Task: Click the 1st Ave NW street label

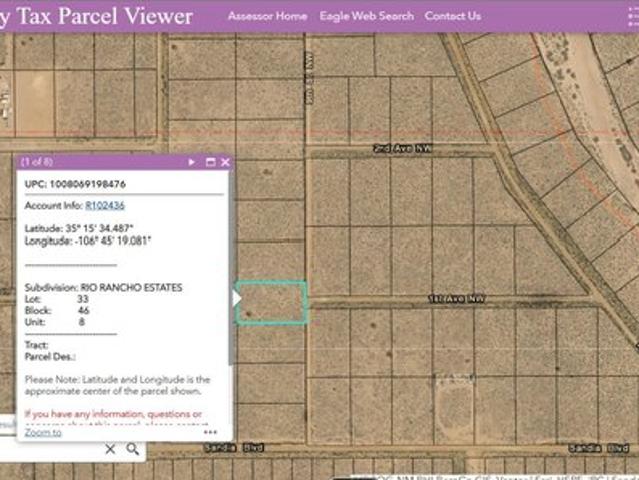Action: pyautogui.click(x=456, y=298)
